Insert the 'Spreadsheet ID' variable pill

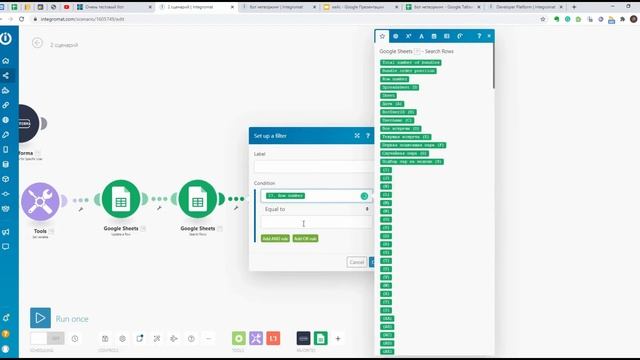click(x=399, y=87)
